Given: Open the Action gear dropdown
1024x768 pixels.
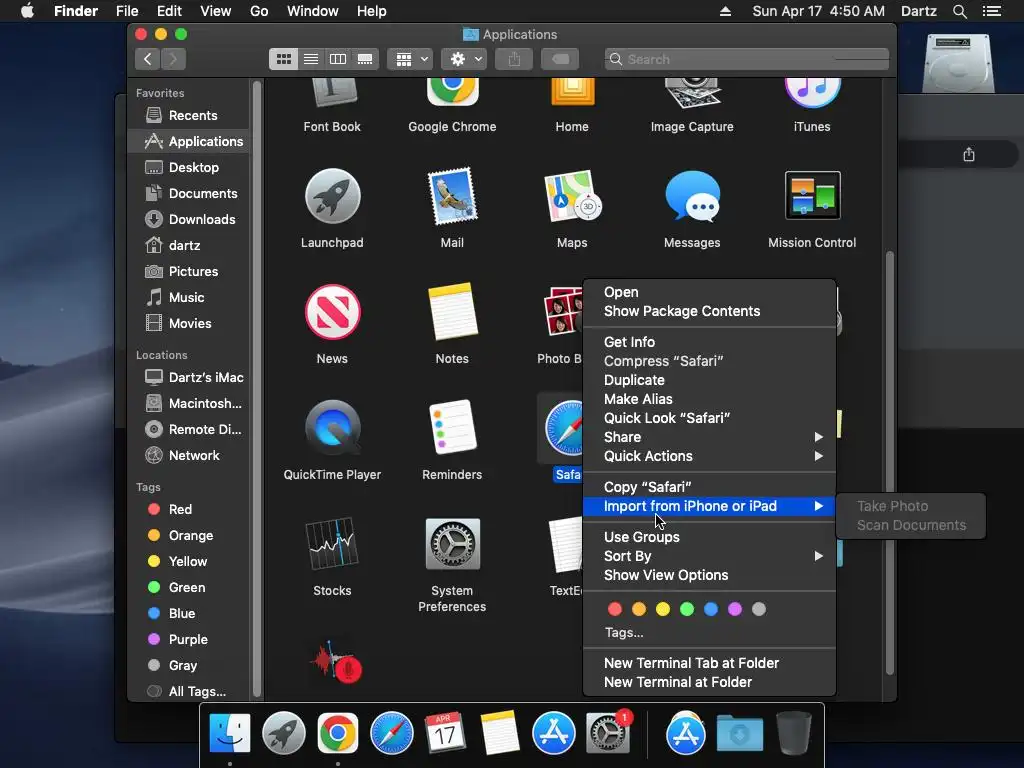Looking at the screenshot, I should [x=464, y=59].
